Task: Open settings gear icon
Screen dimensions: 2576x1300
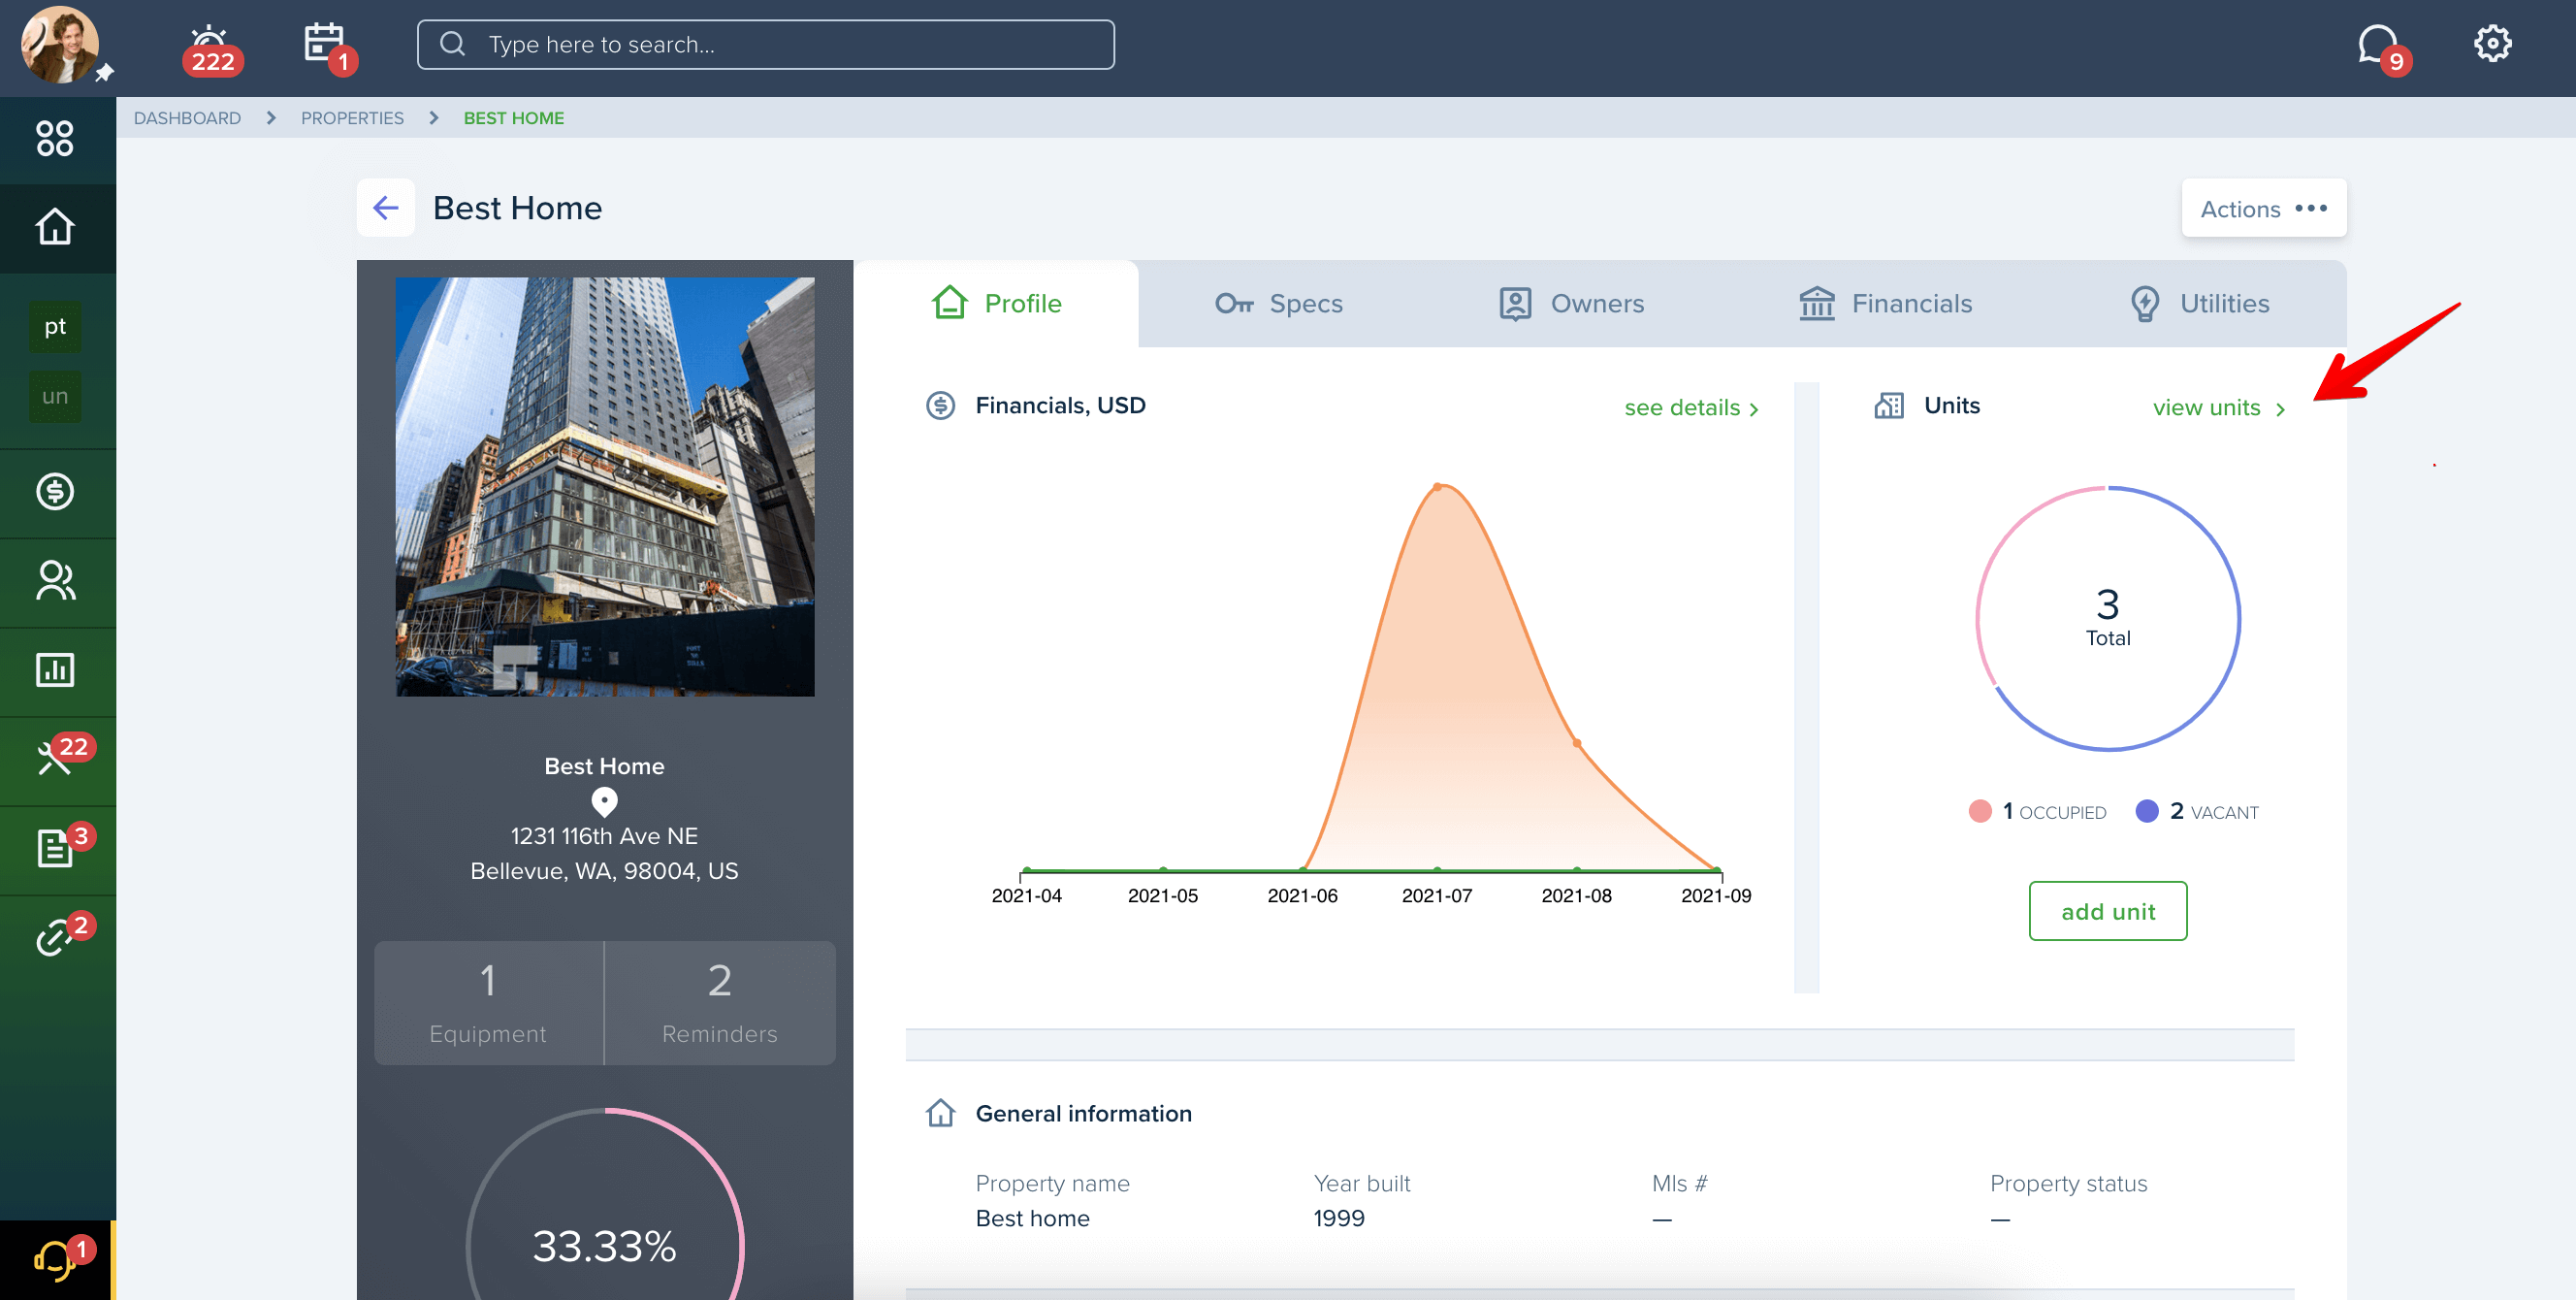Action: [x=2492, y=43]
